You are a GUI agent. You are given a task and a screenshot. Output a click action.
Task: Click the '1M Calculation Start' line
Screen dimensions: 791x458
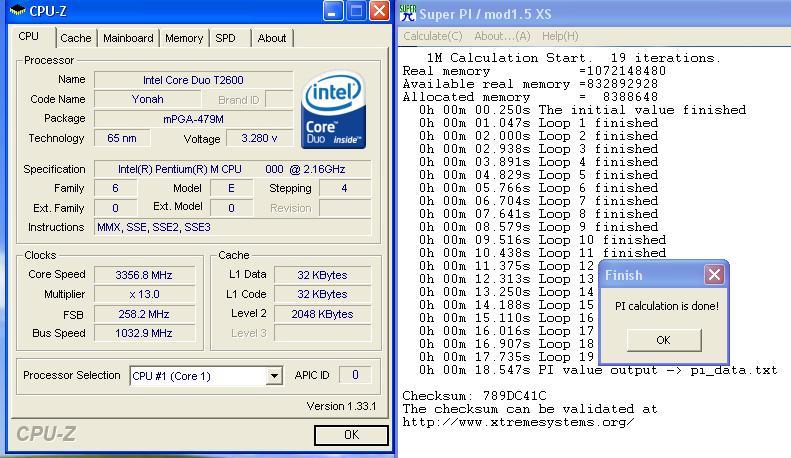[574, 58]
